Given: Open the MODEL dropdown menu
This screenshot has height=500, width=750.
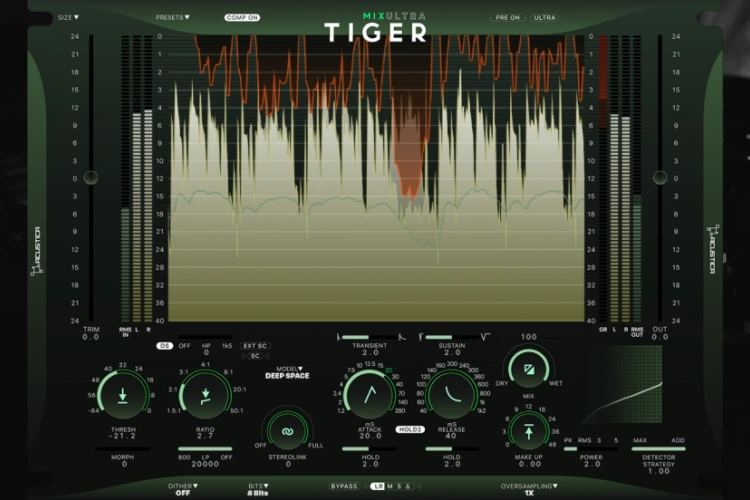Looking at the screenshot, I should pos(290,369).
